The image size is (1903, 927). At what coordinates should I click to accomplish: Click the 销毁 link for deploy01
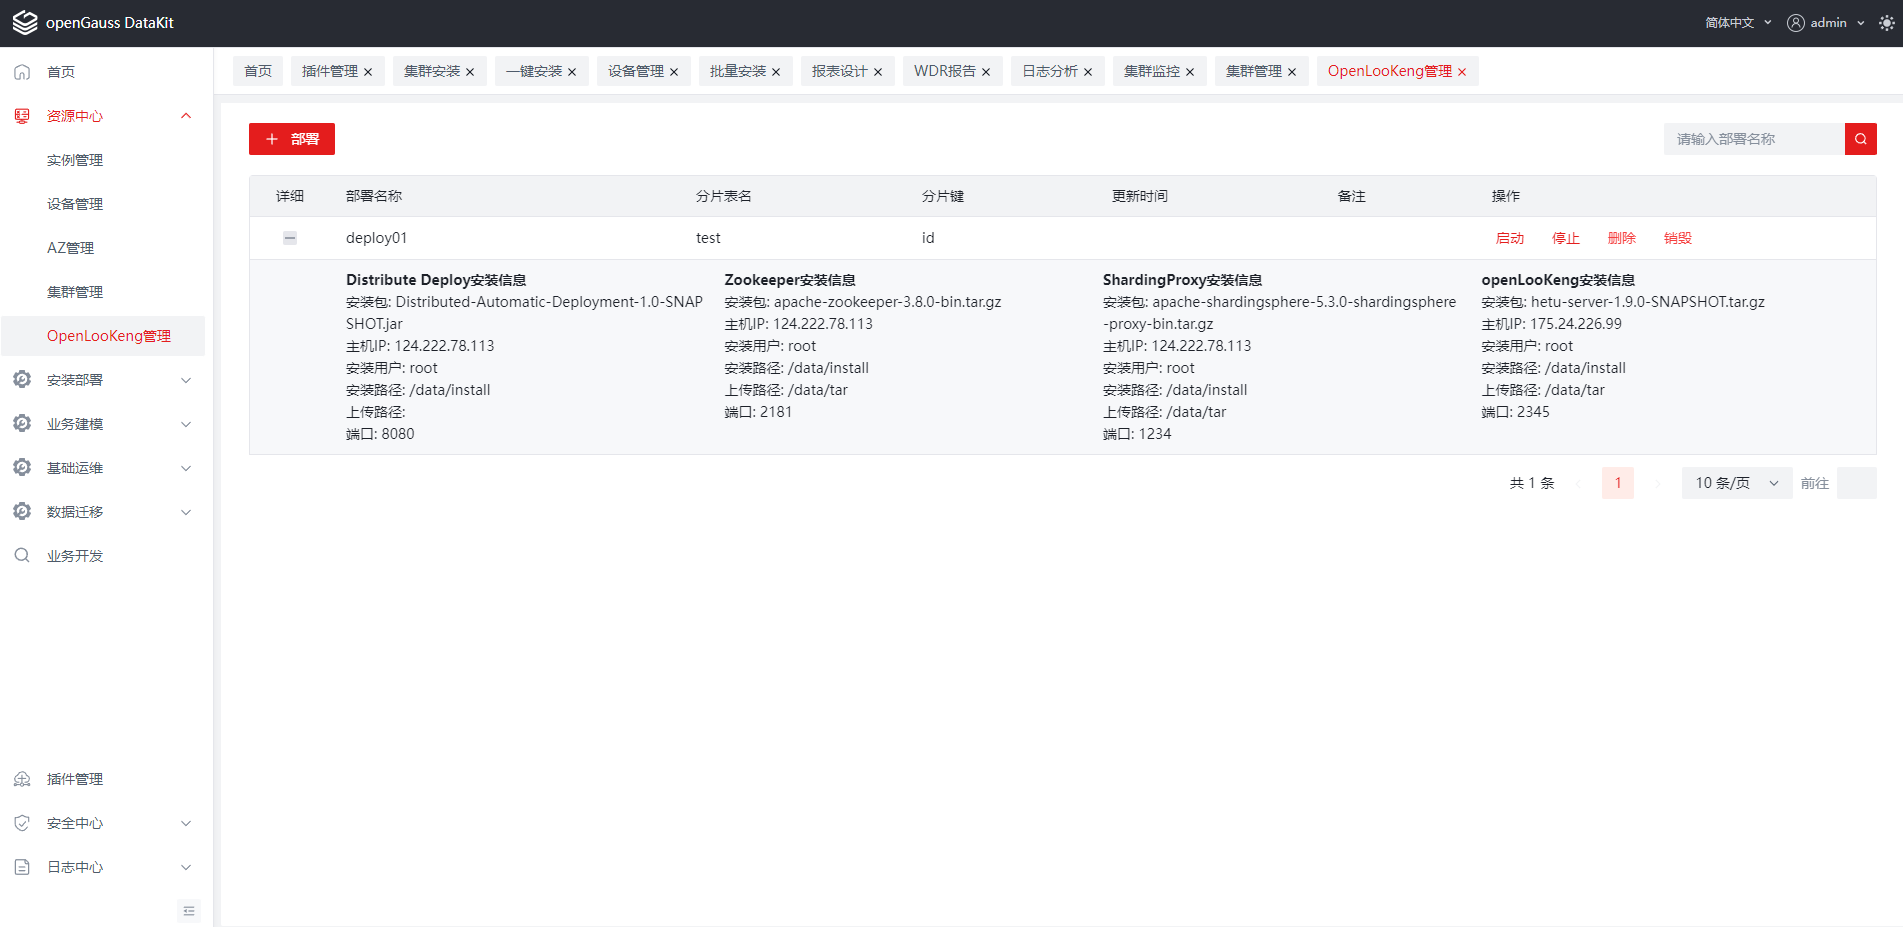point(1677,238)
